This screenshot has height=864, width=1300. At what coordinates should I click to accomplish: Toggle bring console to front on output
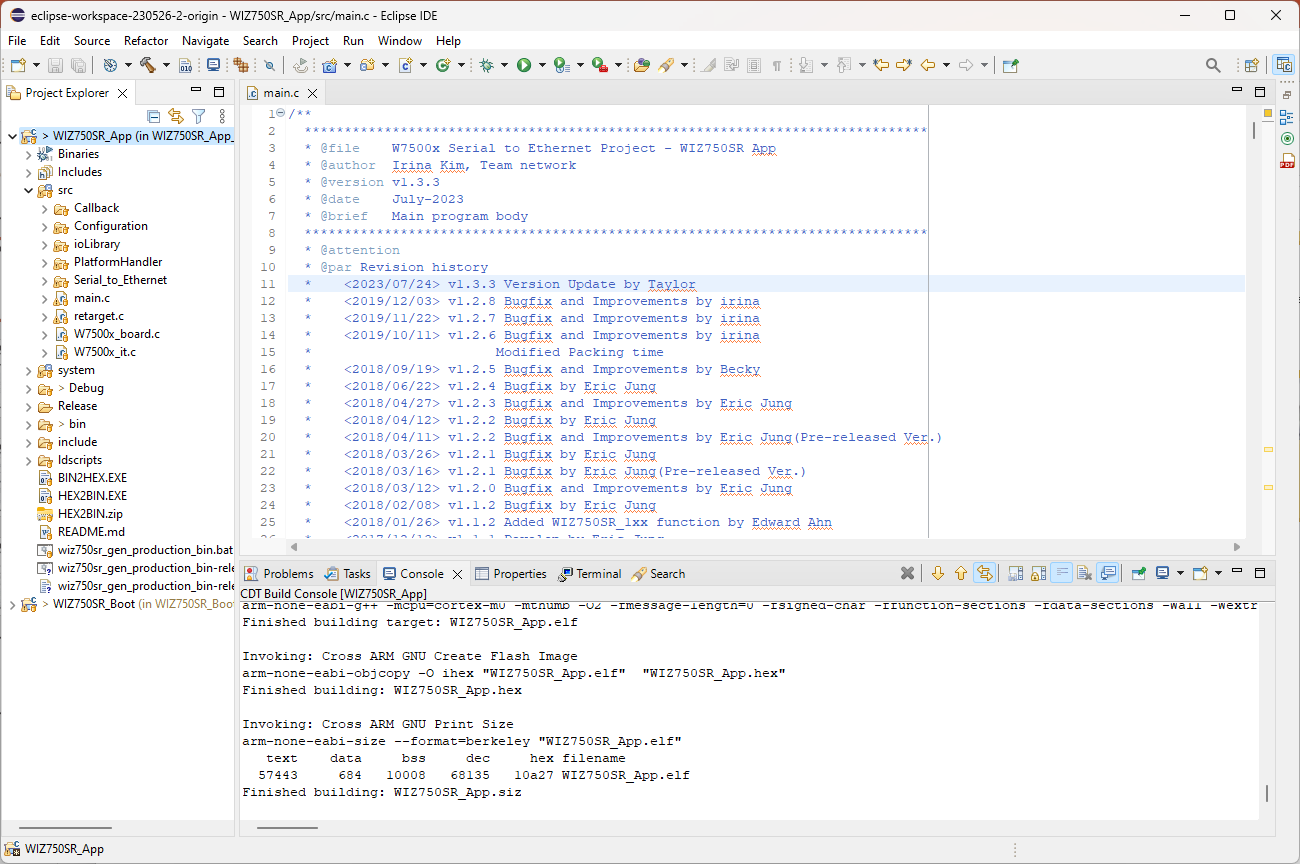click(x=1109, y=573)
